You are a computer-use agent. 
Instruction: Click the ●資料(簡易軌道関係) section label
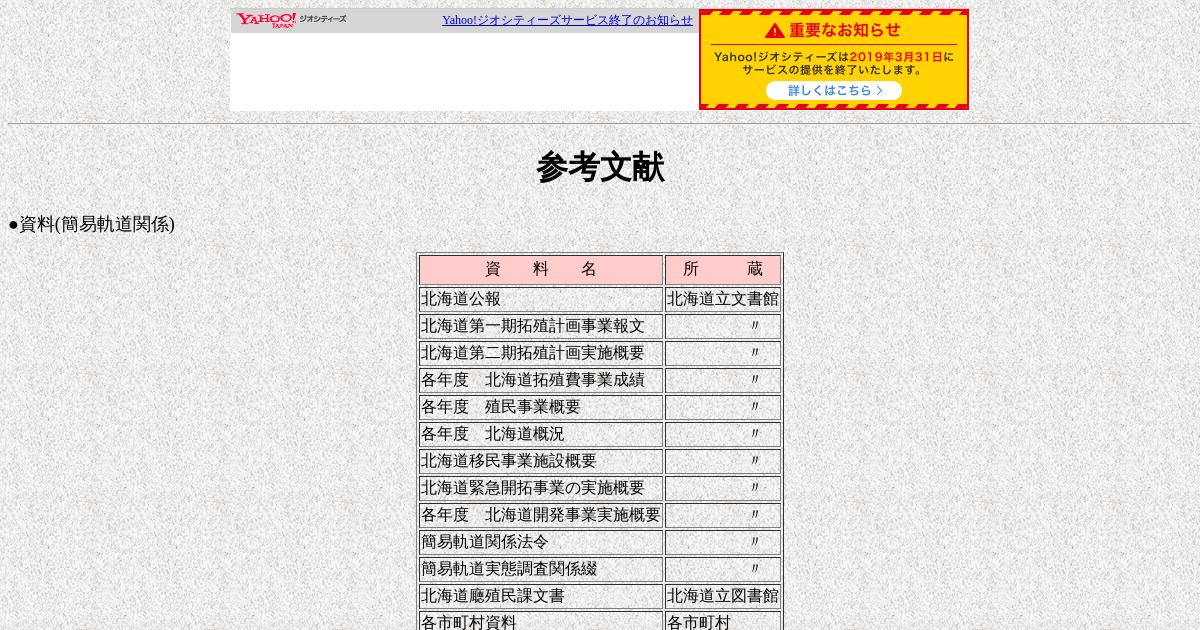[x=92, y=224]
